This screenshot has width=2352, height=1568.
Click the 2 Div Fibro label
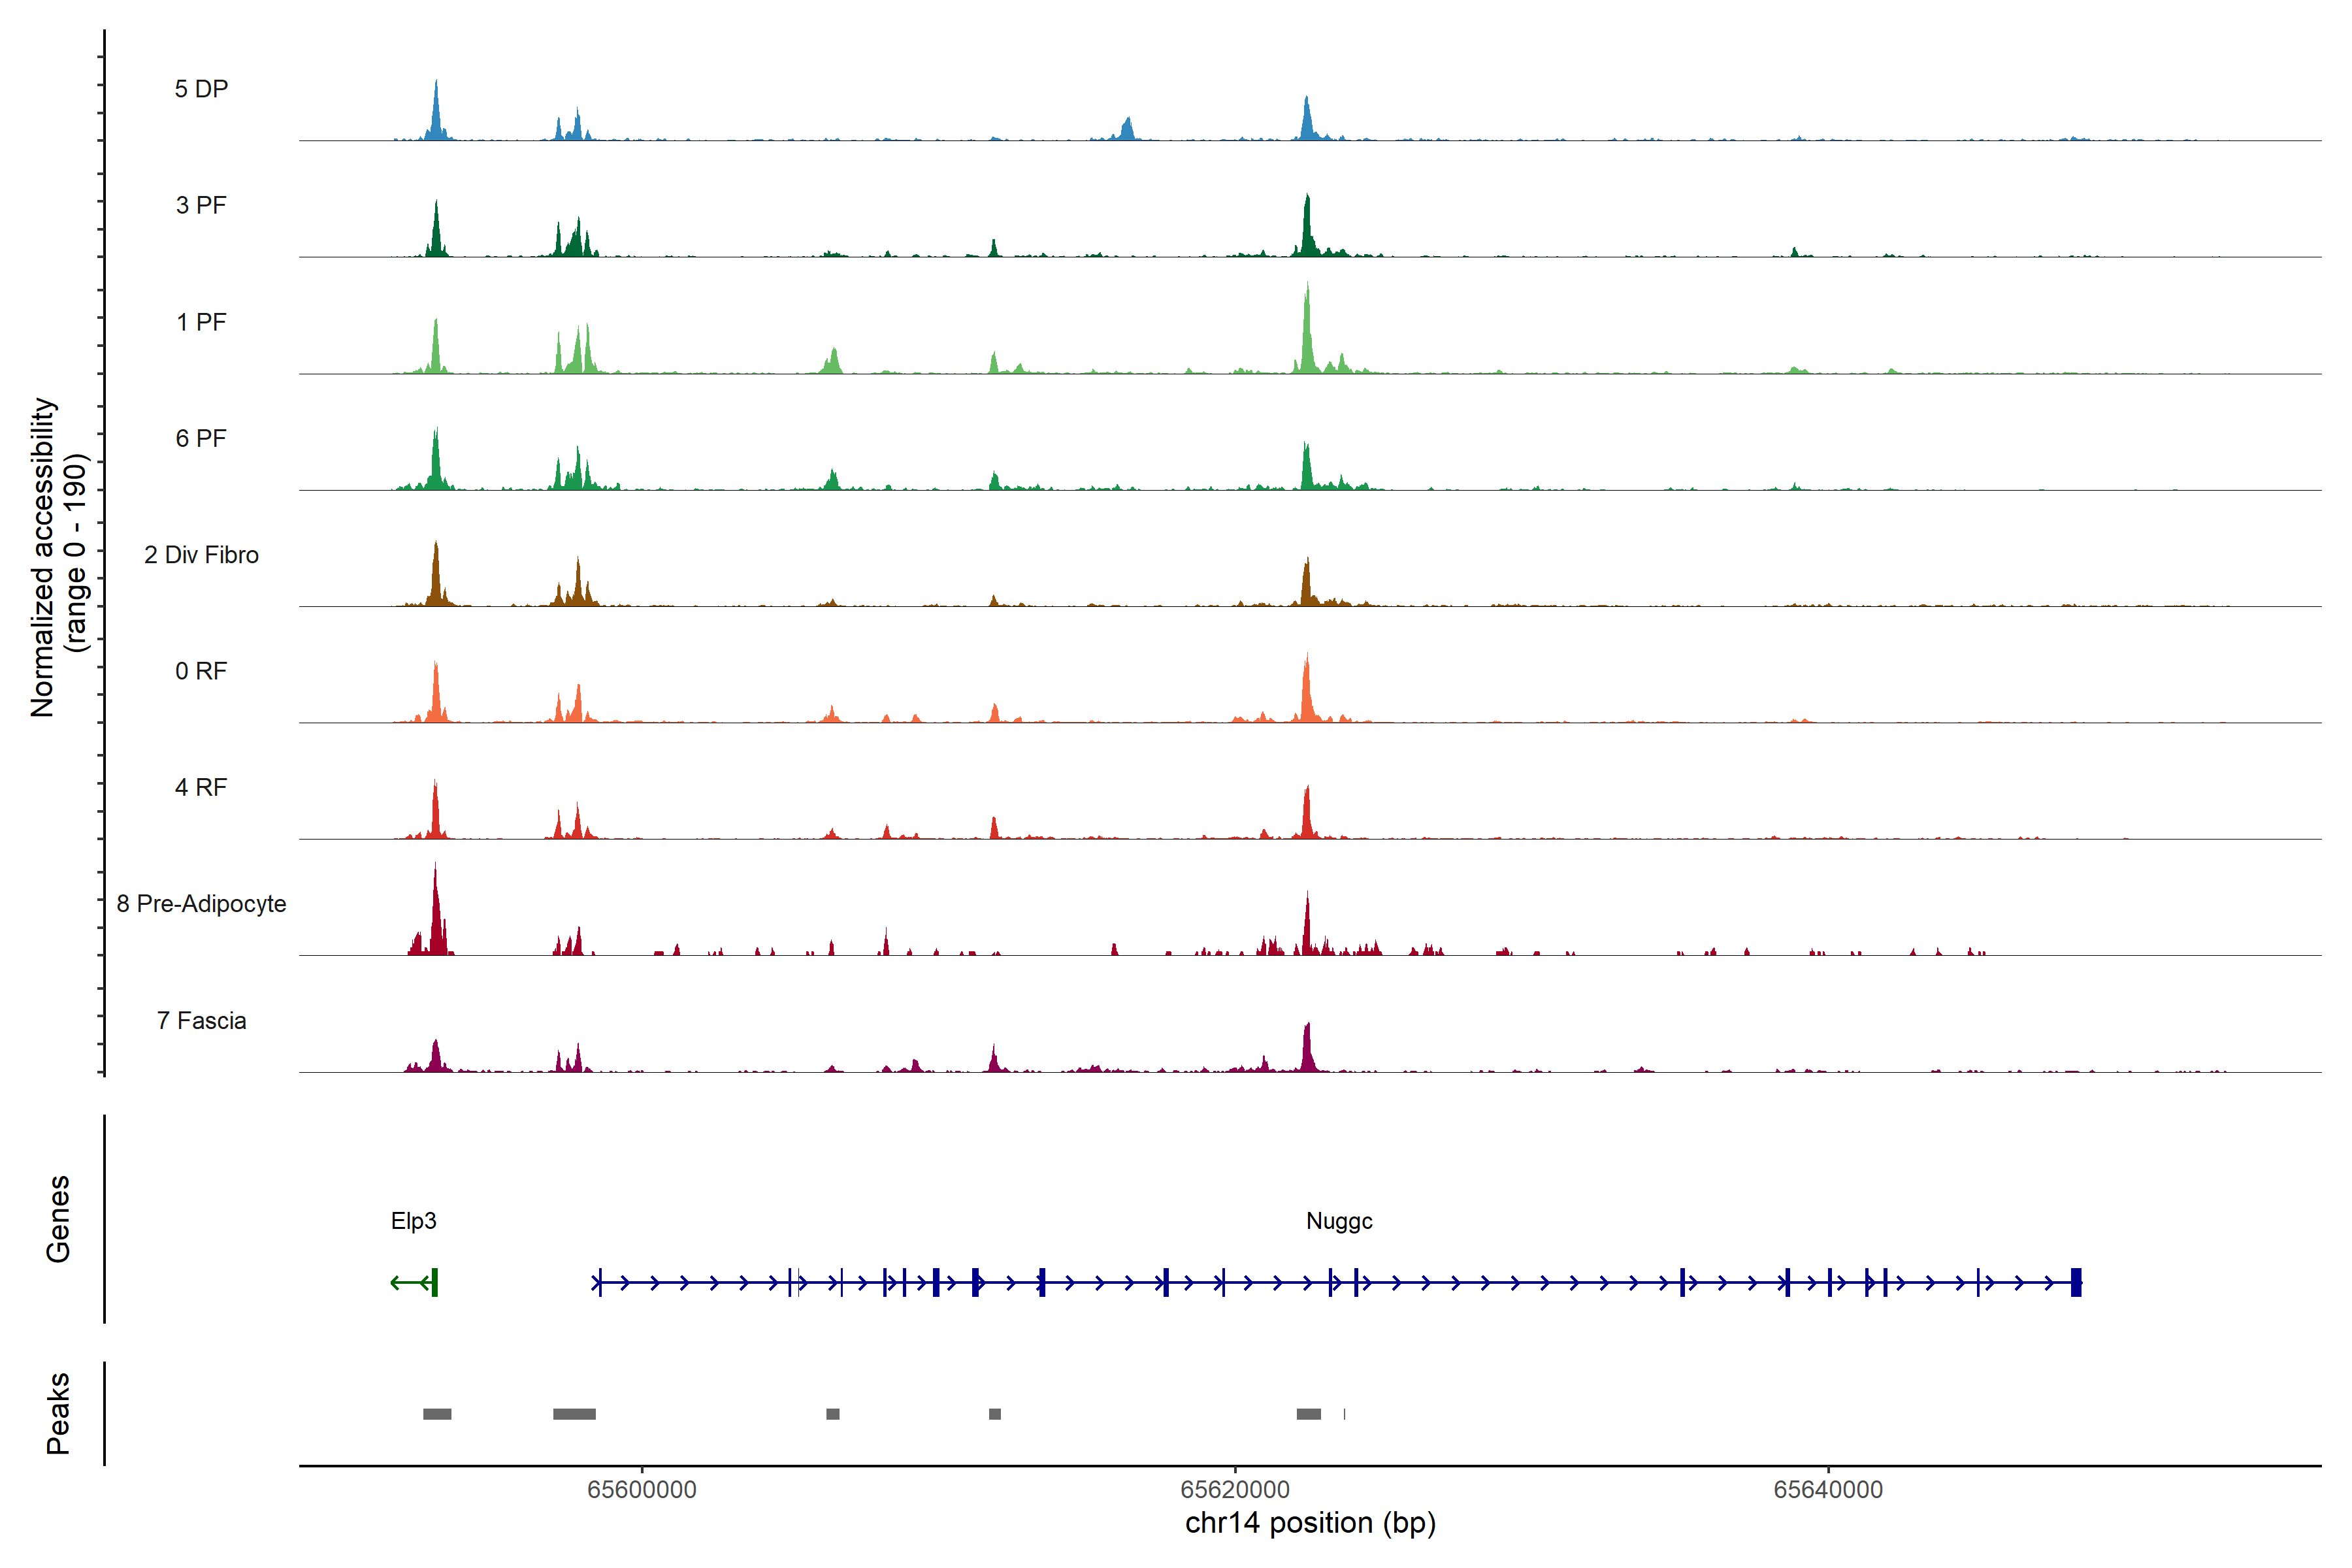pyautogui.click(x=201, y=555)
